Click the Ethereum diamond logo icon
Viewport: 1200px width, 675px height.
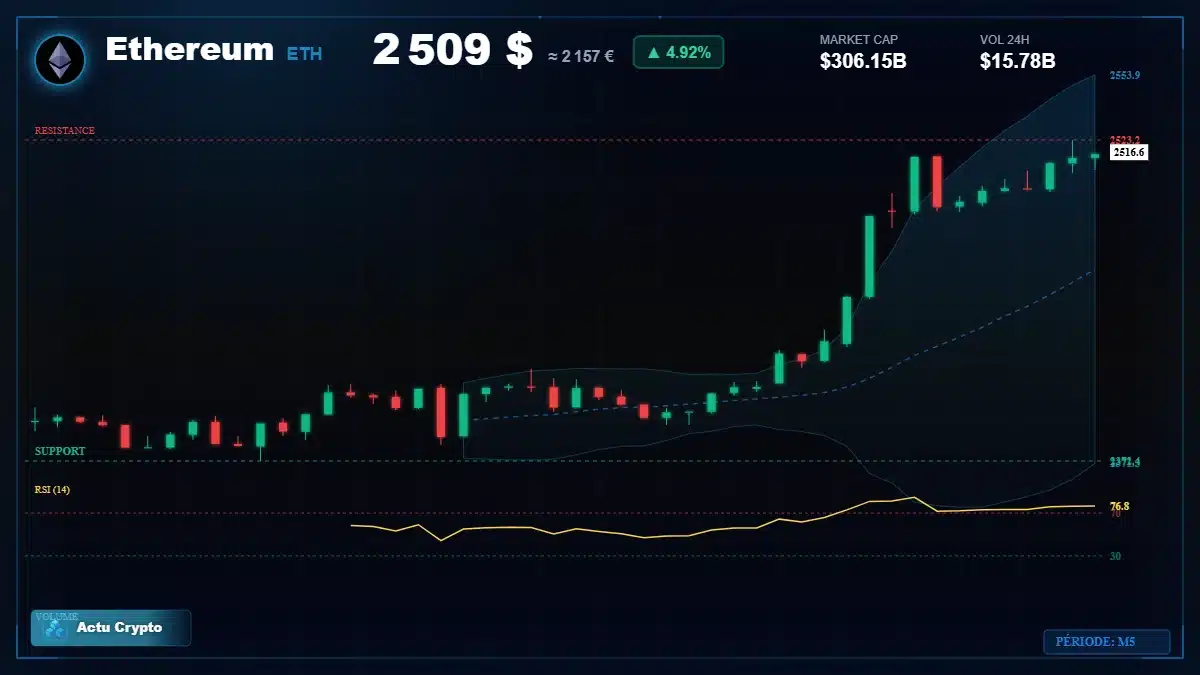tap(60, 59)
